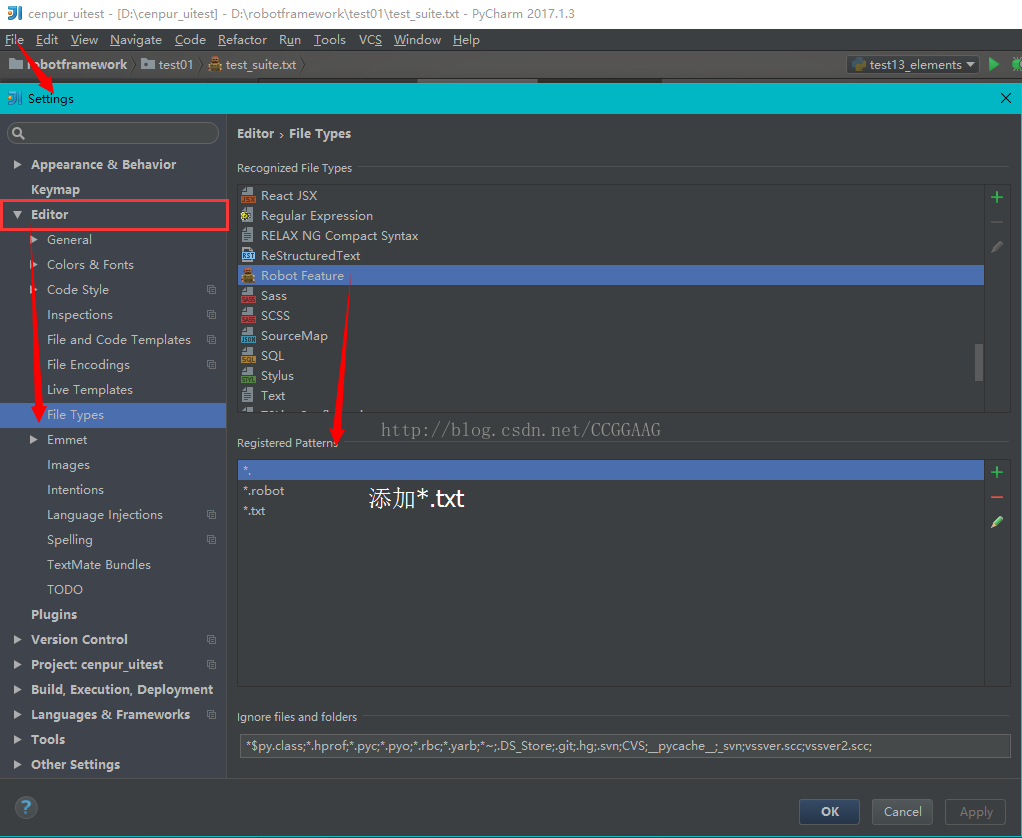The height and width of the screenshot is (838, 1022).
Task: Expand Appearance & Behavior section
Action: click(x=18, y=165)
